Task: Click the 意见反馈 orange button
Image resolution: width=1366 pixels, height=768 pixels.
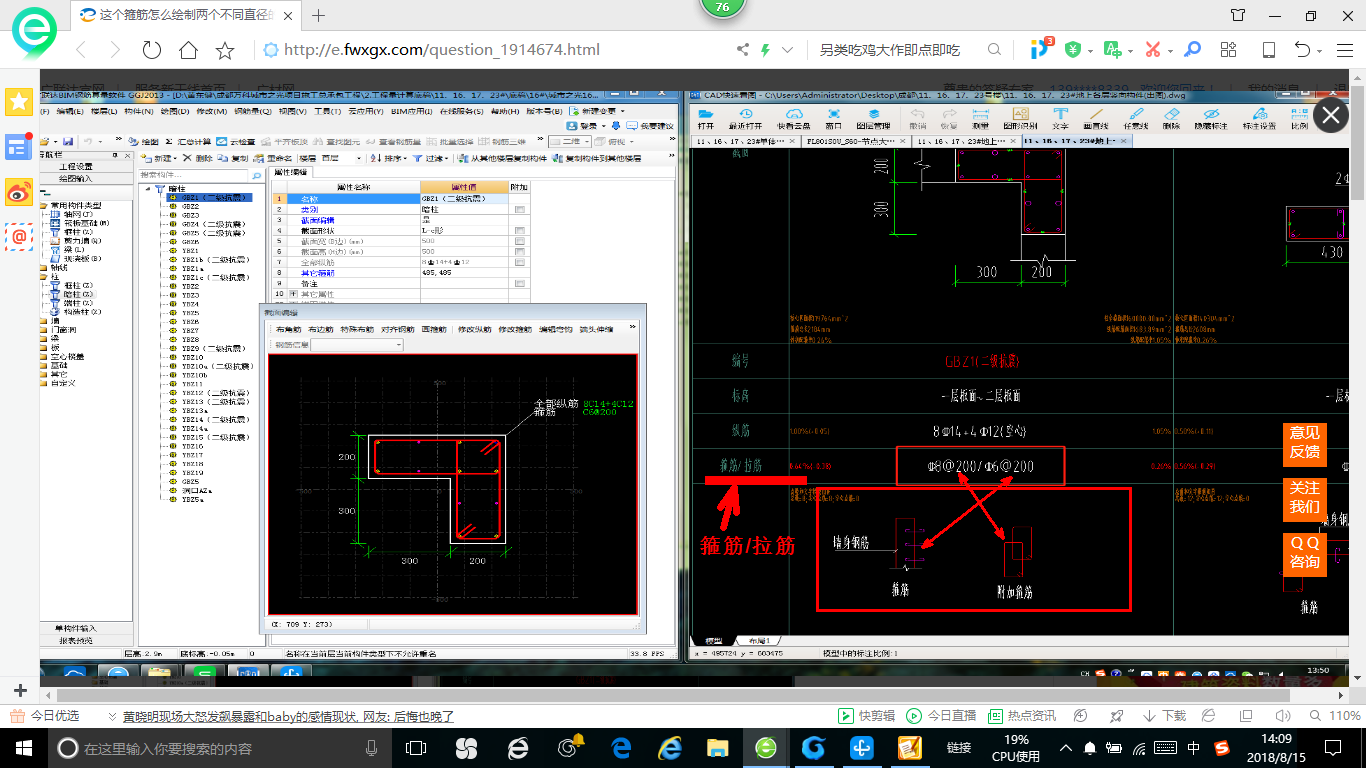Action: point(1304,443)
